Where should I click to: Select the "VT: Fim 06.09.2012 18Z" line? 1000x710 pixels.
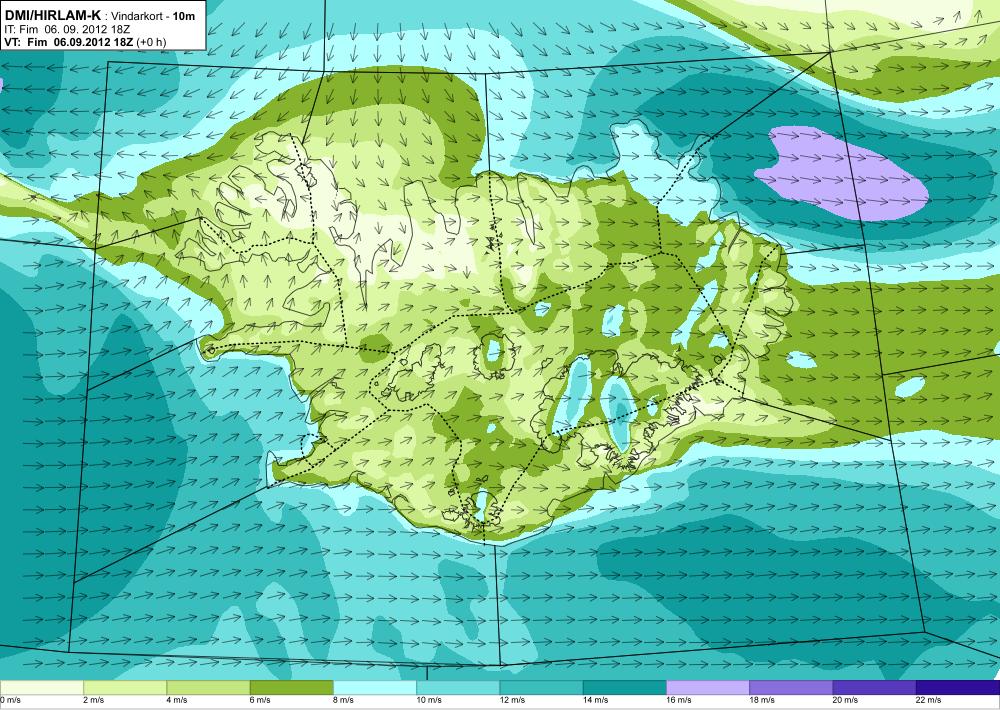coord(68,42)
